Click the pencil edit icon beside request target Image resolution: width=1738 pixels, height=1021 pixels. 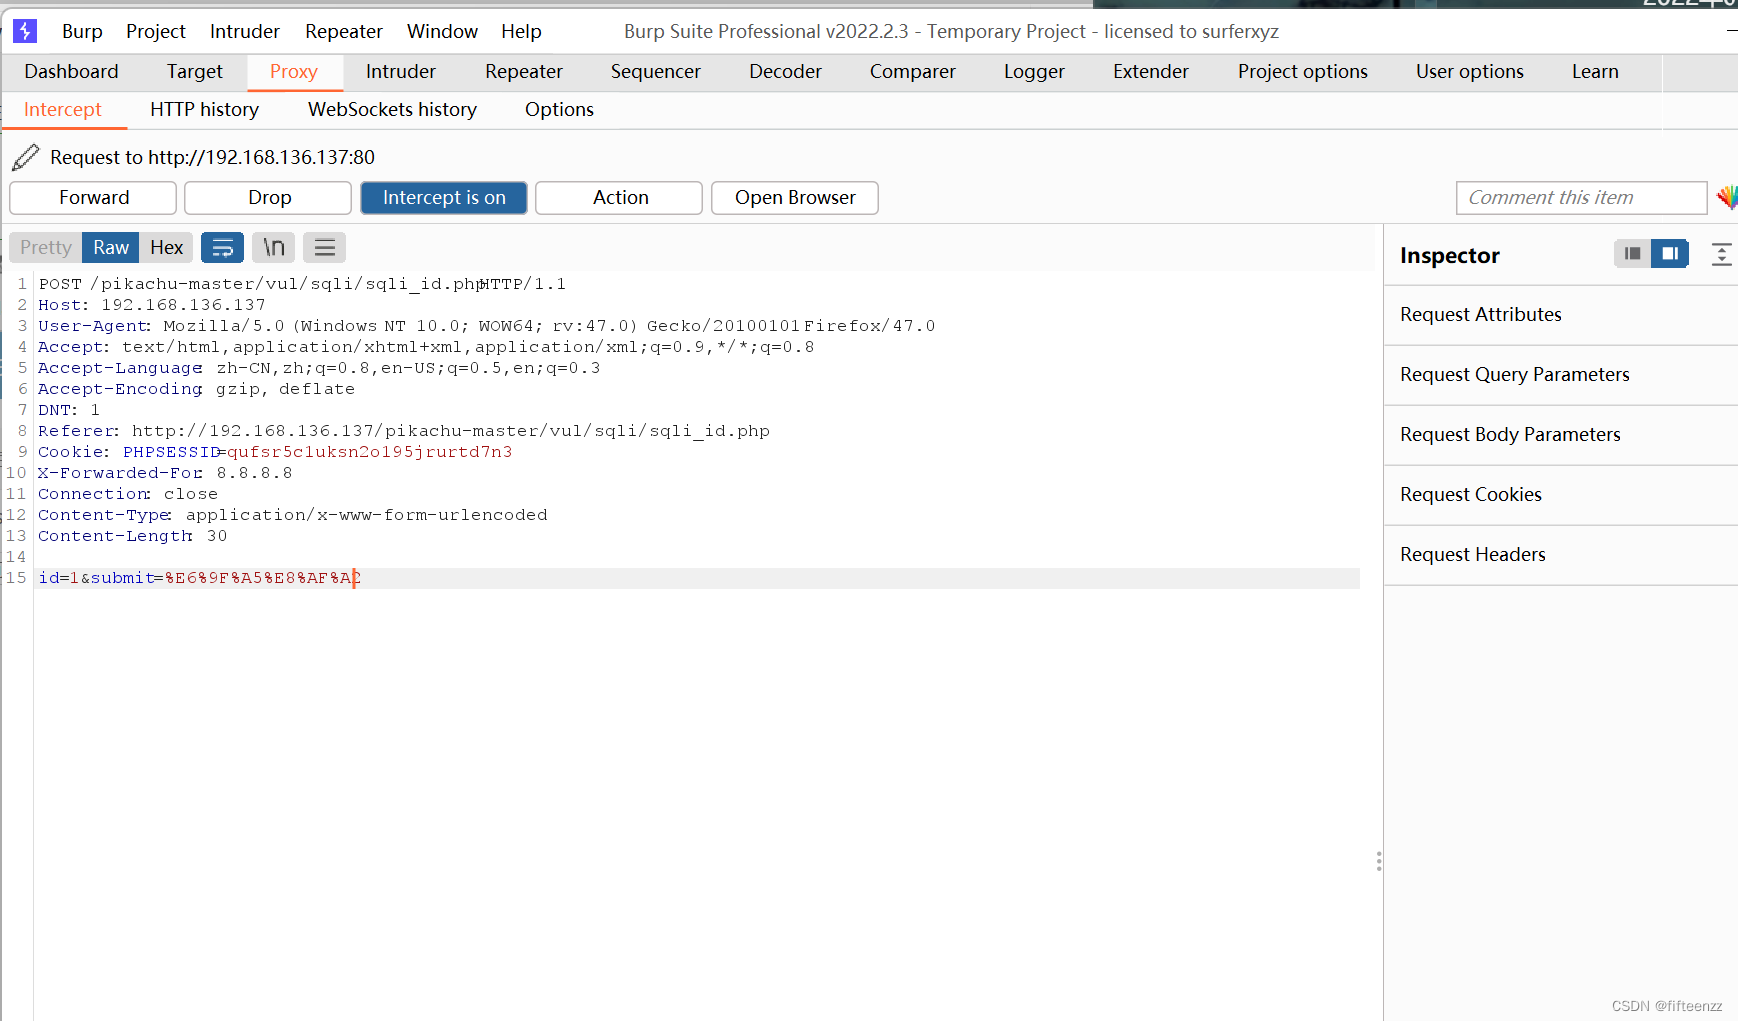coord(26,157)
